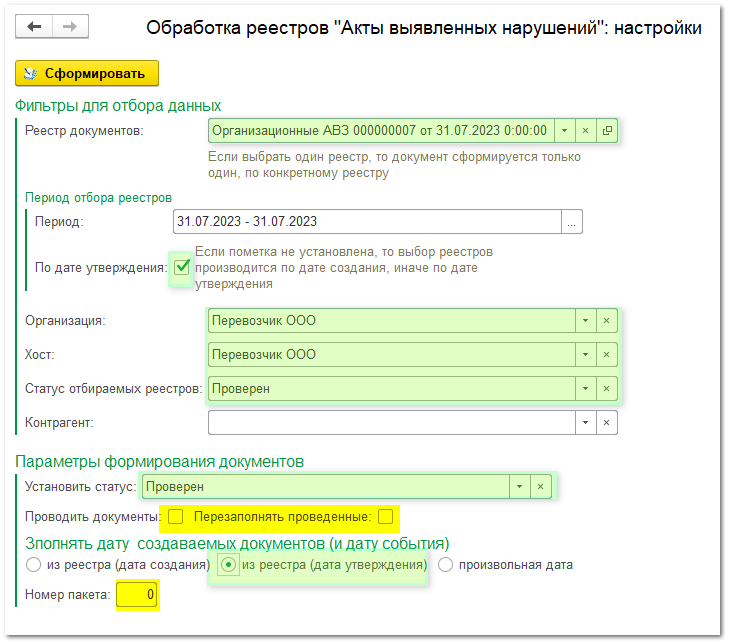Uncheck the По дате утверждения checkbox

[182, 267]
